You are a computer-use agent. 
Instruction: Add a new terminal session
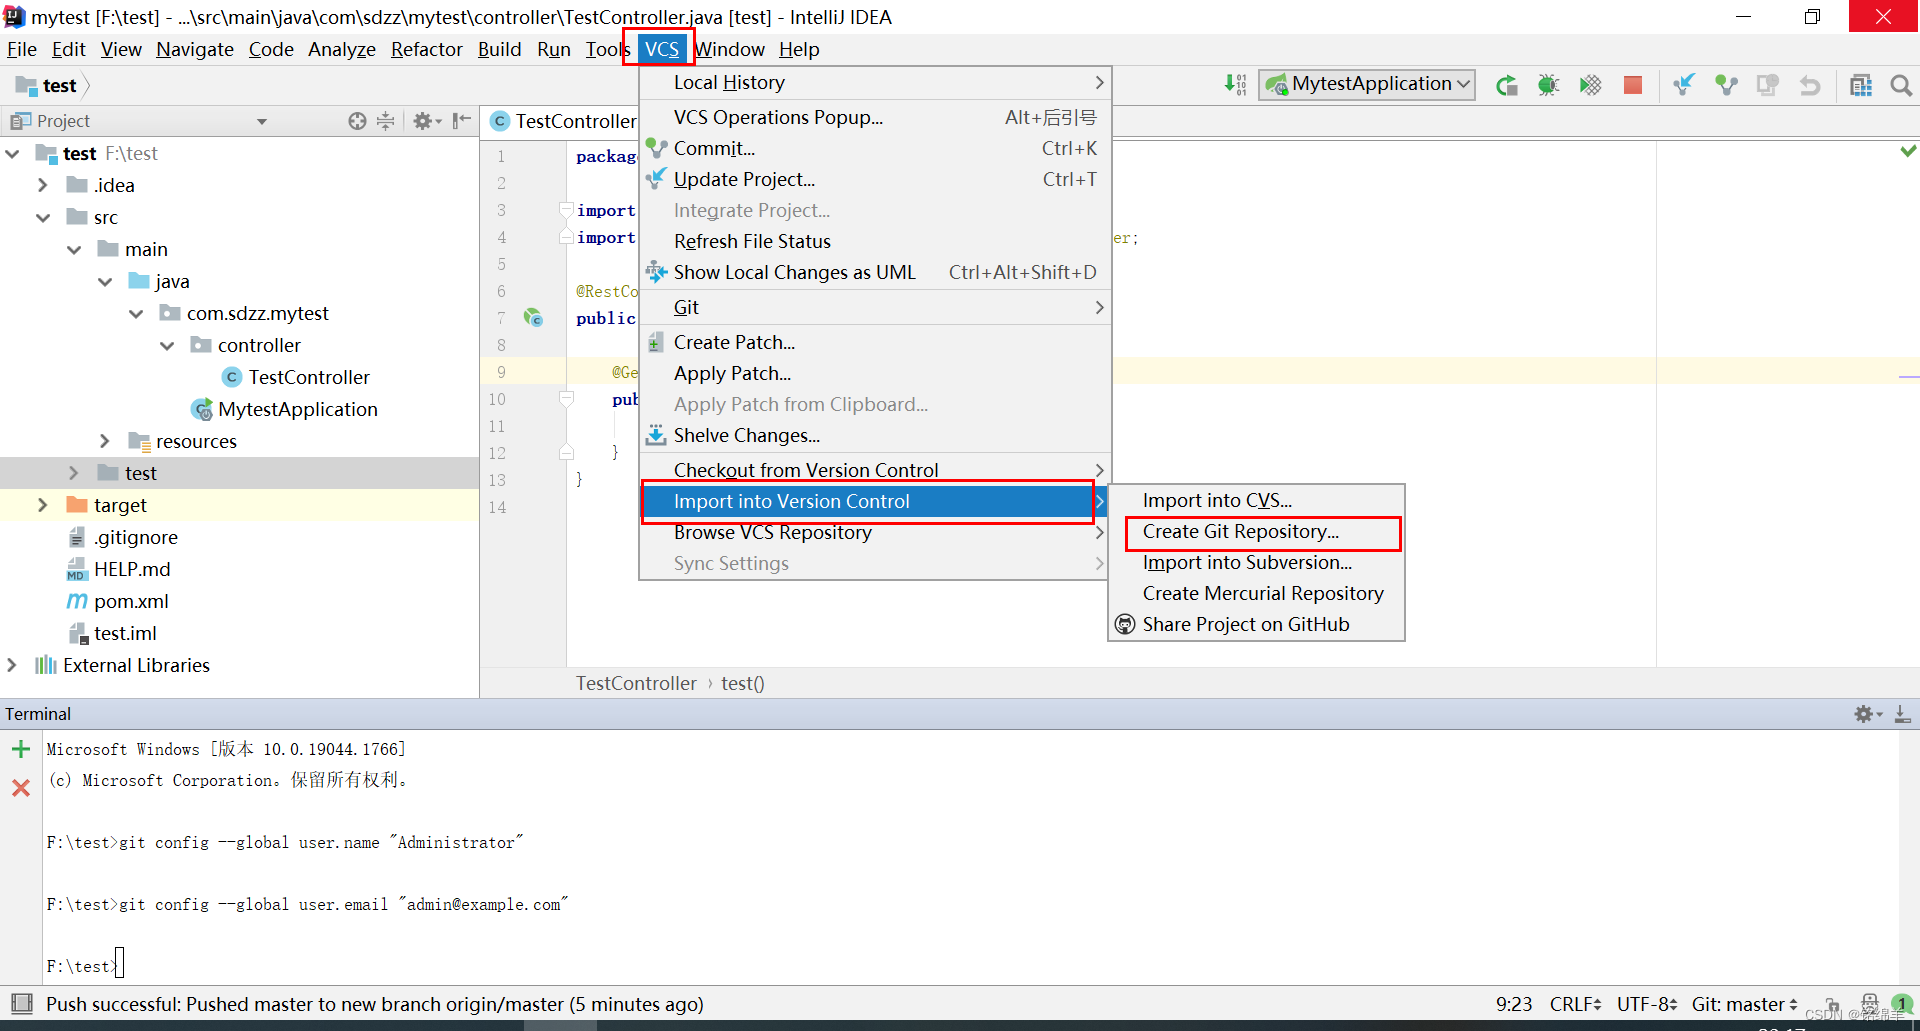click(x=20, y=749)
